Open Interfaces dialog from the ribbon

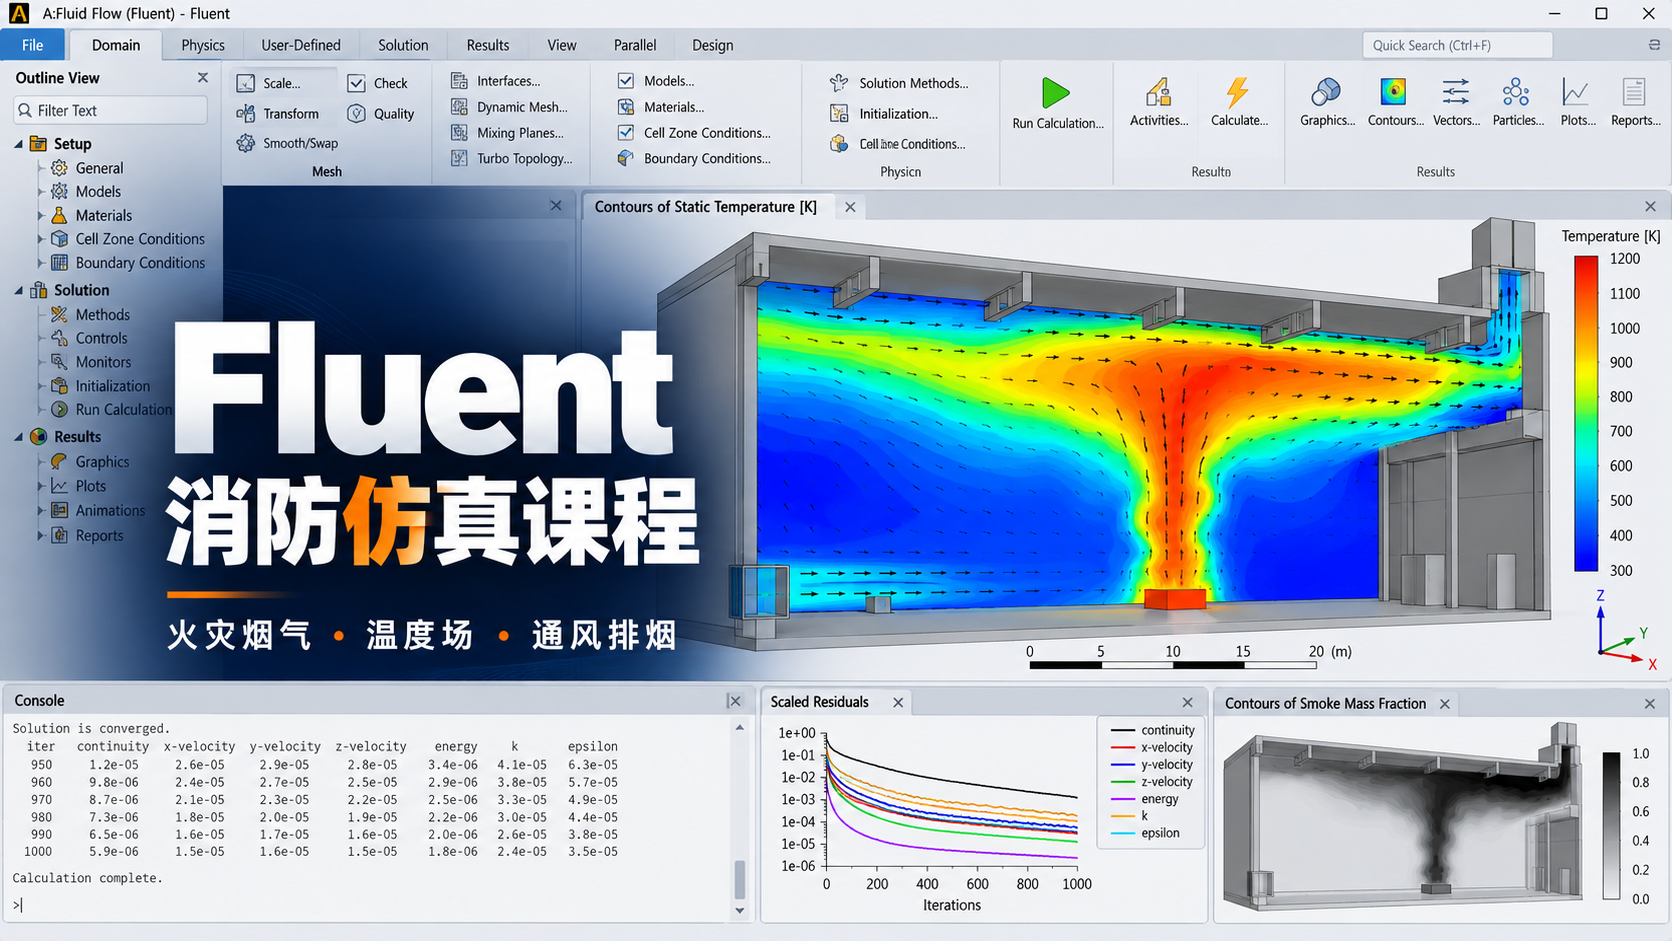495,81
